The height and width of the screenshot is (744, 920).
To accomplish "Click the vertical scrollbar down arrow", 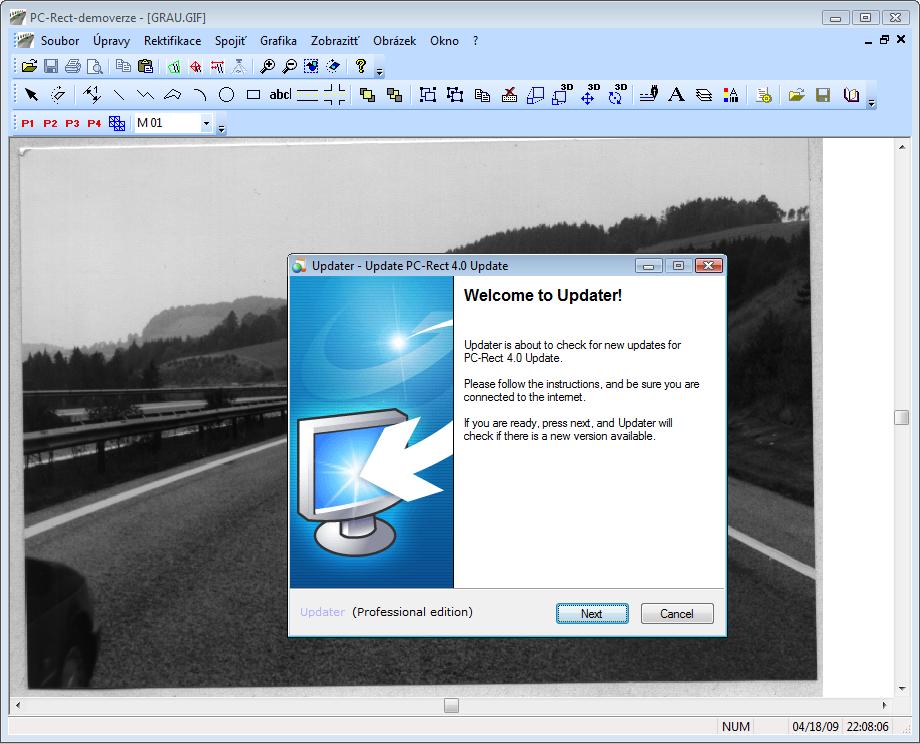I will [902, 689].
